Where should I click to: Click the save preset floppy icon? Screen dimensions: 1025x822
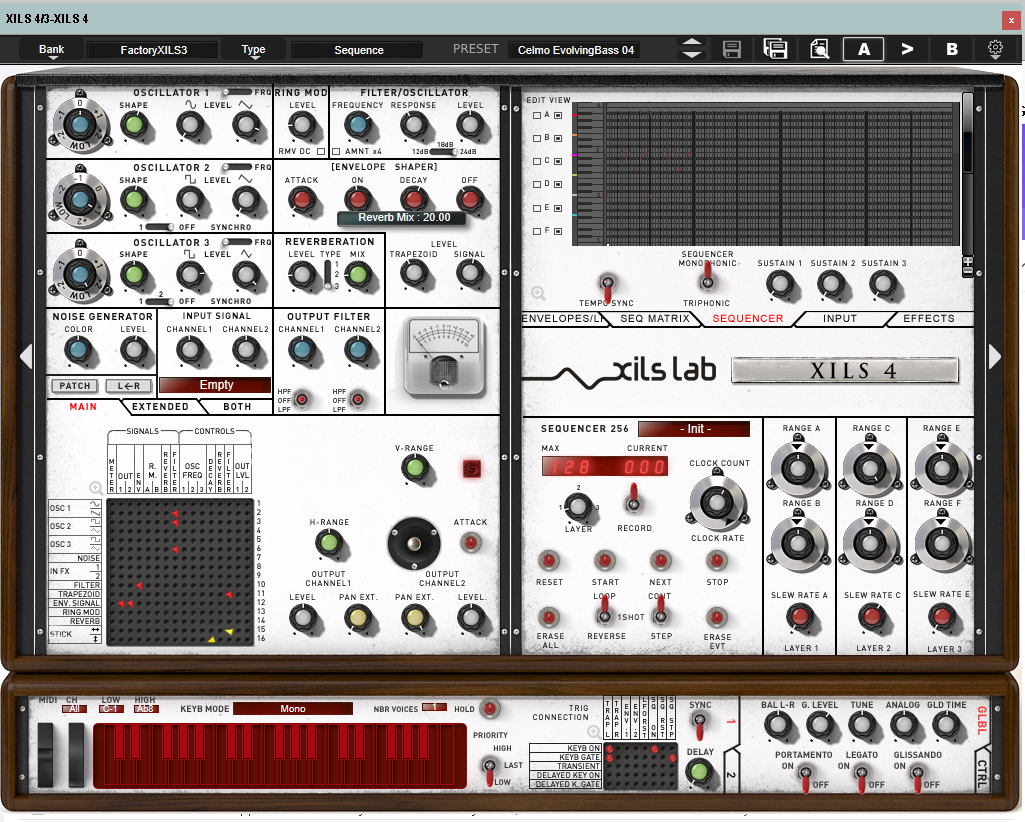[x=731, y=49]
